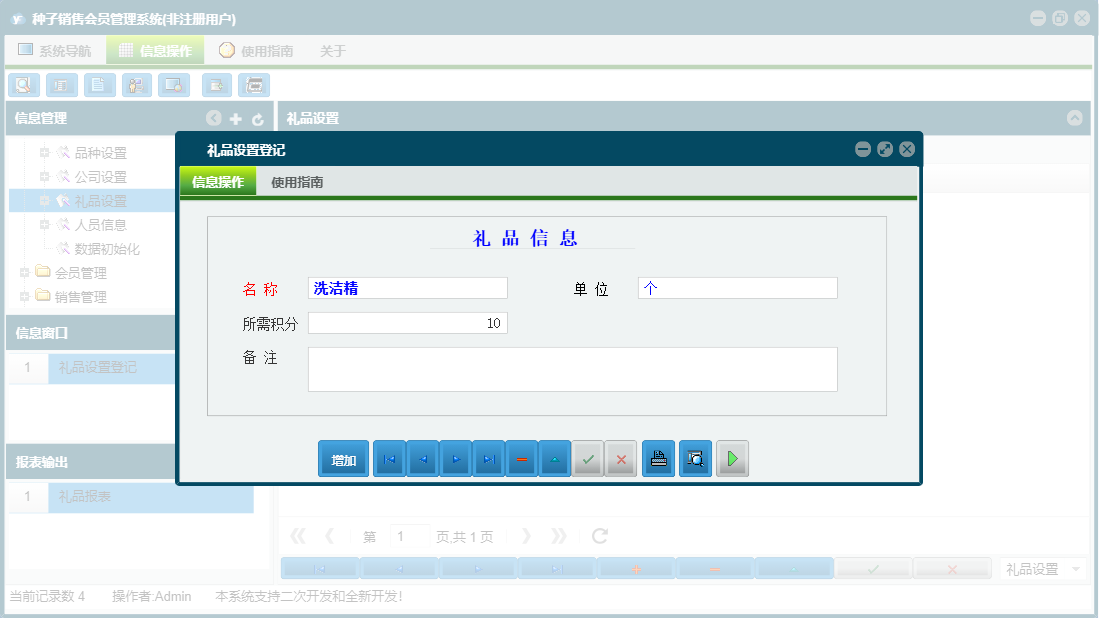Select 礼品设置登记 in 信息窗口 list

[111, 367]
